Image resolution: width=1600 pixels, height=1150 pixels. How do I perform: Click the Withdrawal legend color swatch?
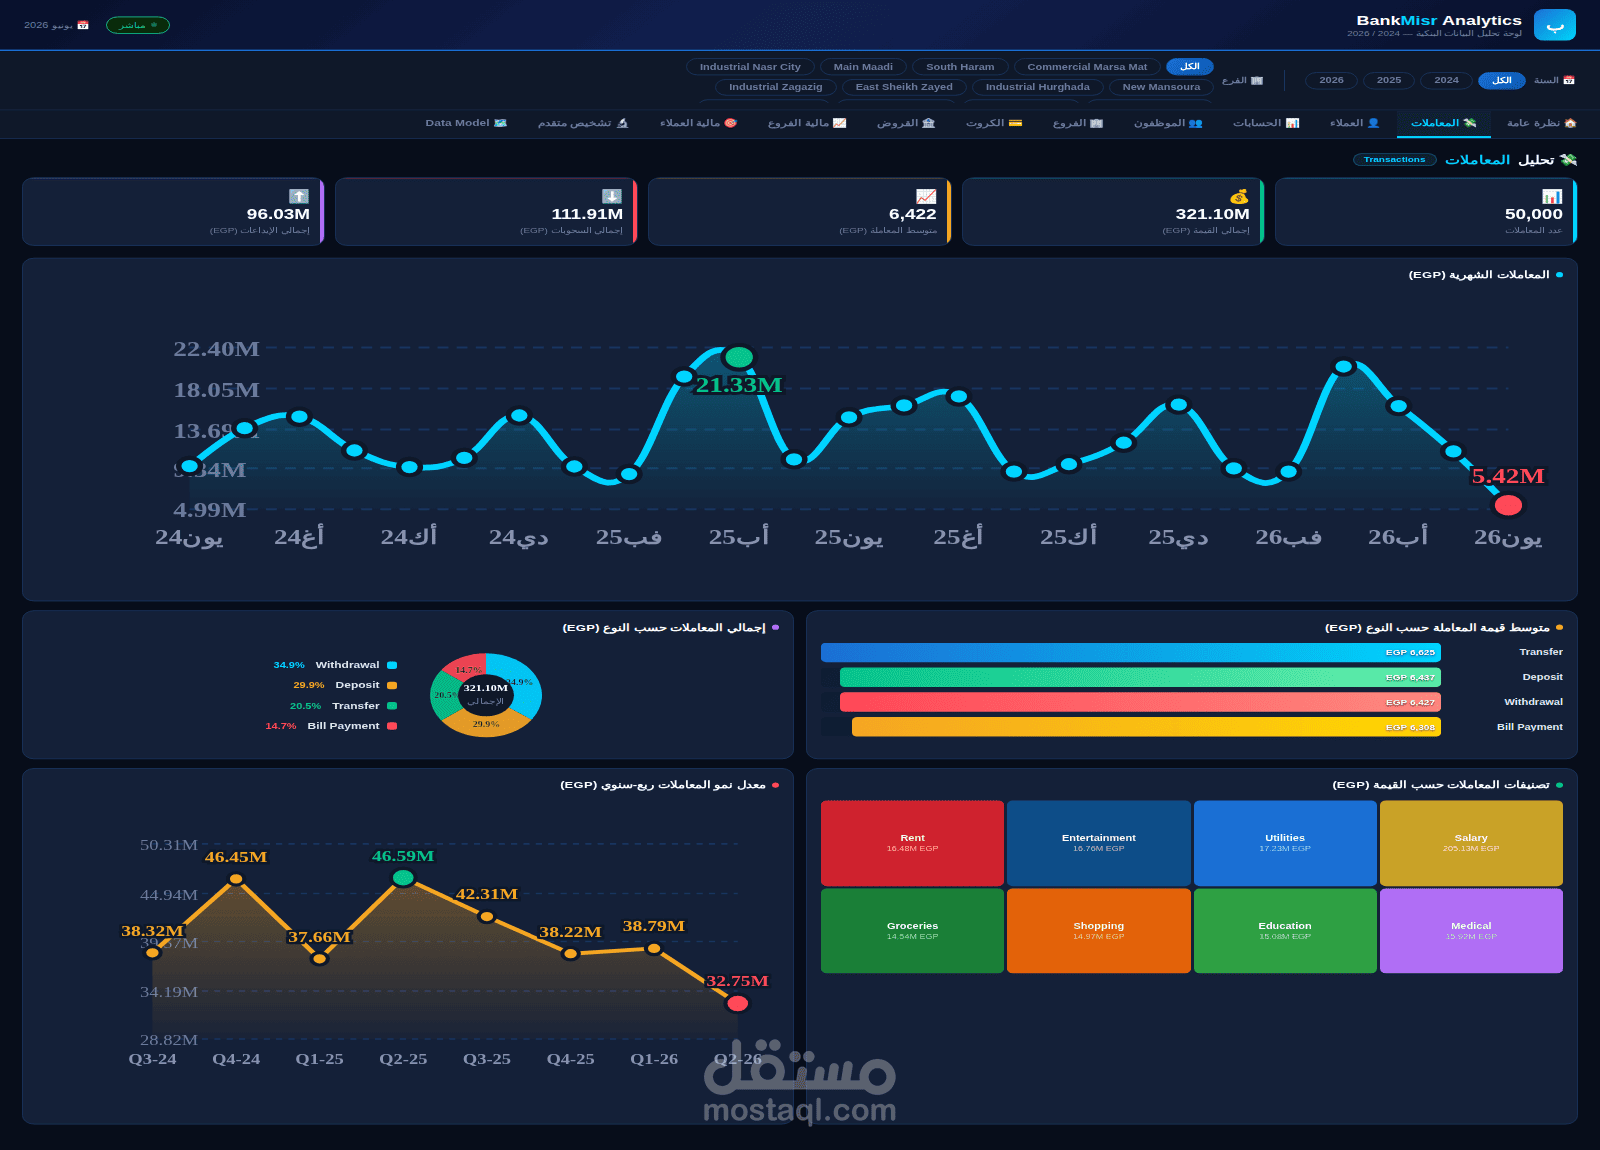point(392,665)
